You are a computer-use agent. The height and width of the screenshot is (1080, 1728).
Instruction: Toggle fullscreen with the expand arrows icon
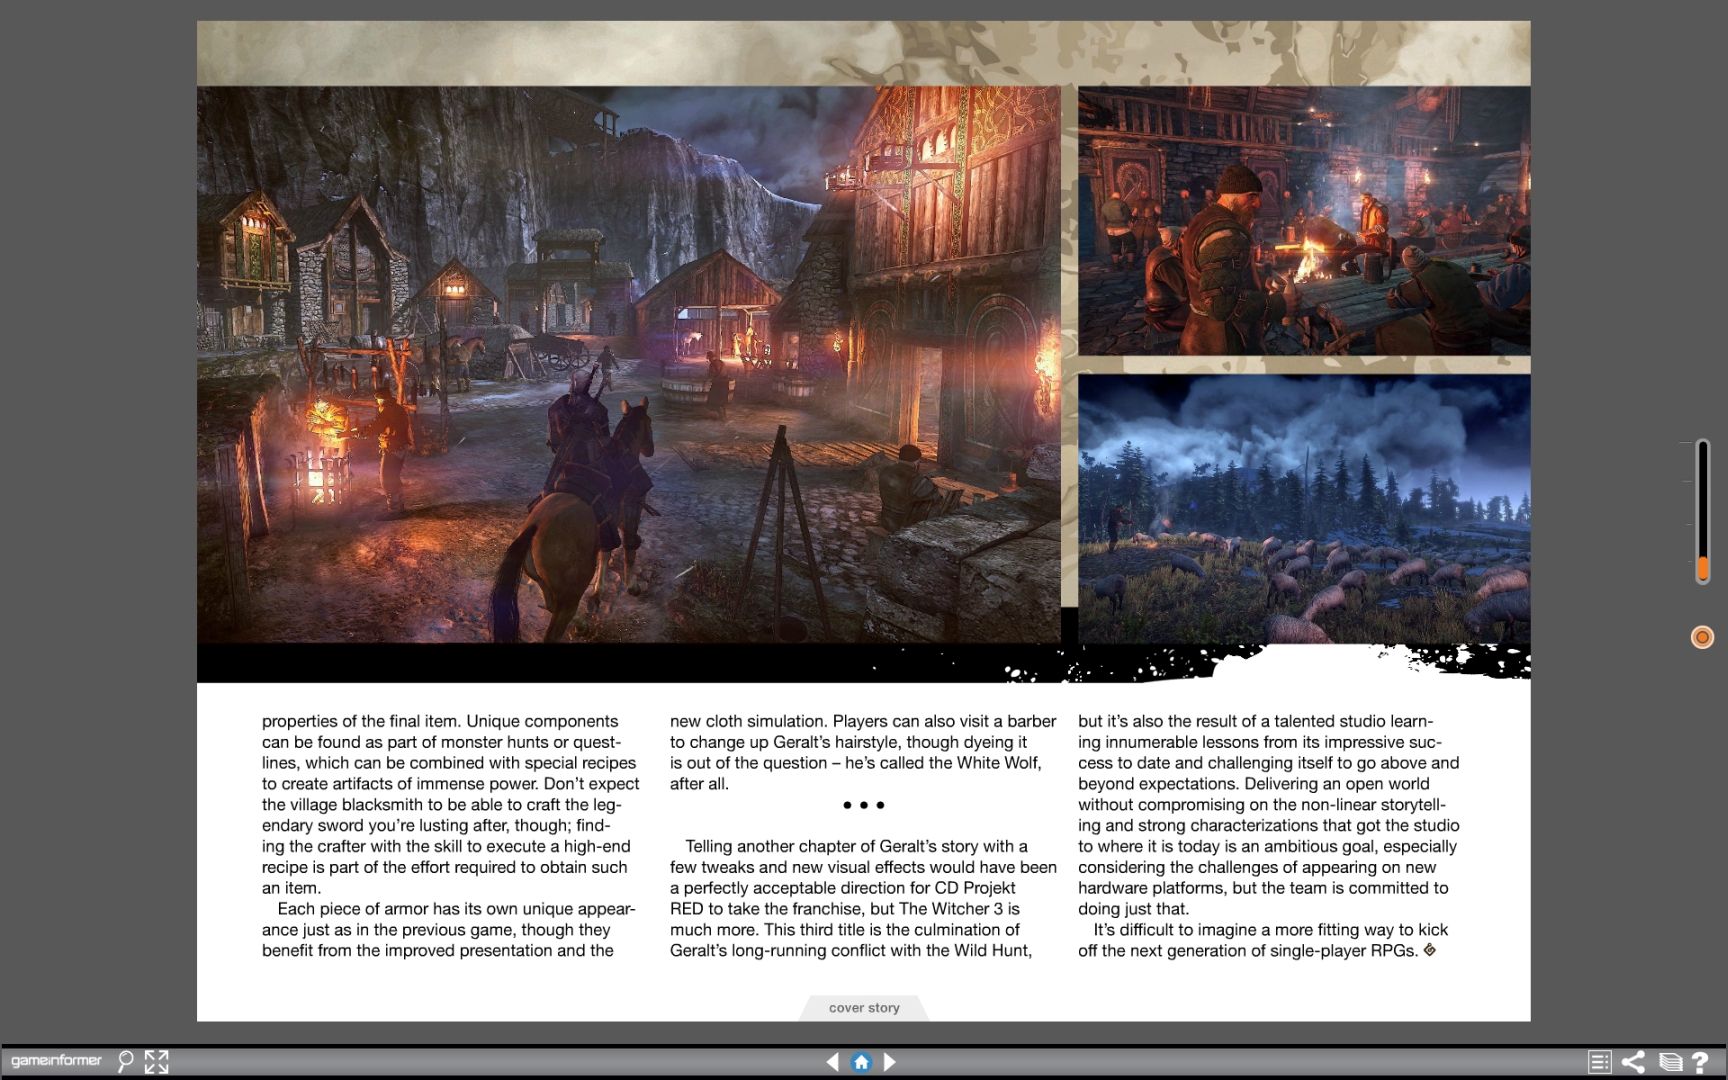click(157, 1061)
